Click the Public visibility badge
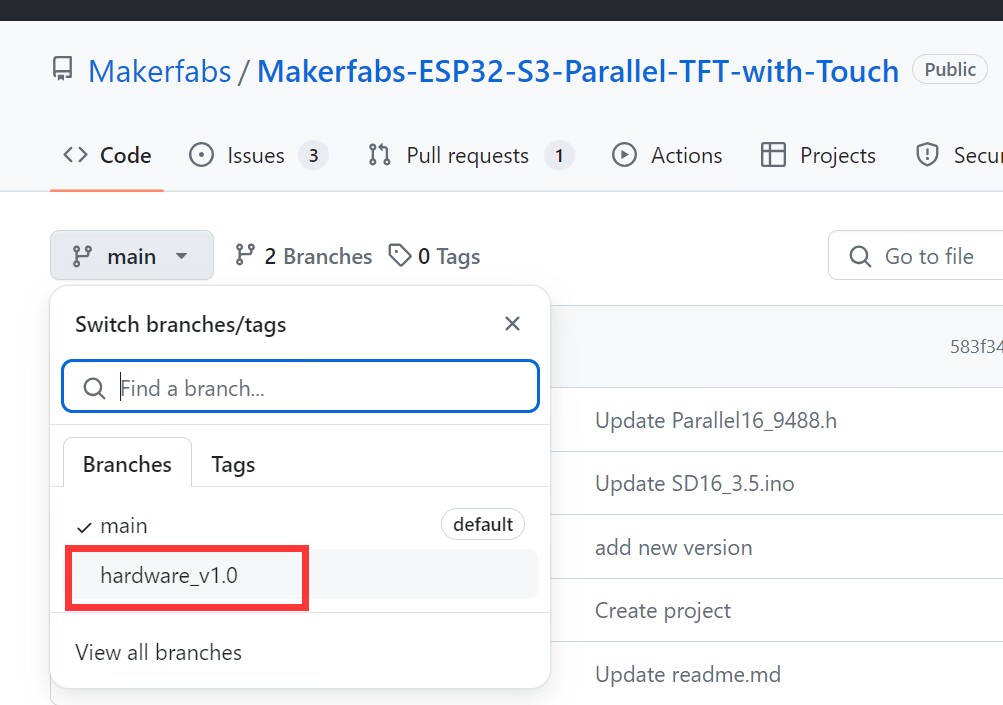The width and height of the screenshot is (1003, 705). pyautogui.click(x=950, y=69)
